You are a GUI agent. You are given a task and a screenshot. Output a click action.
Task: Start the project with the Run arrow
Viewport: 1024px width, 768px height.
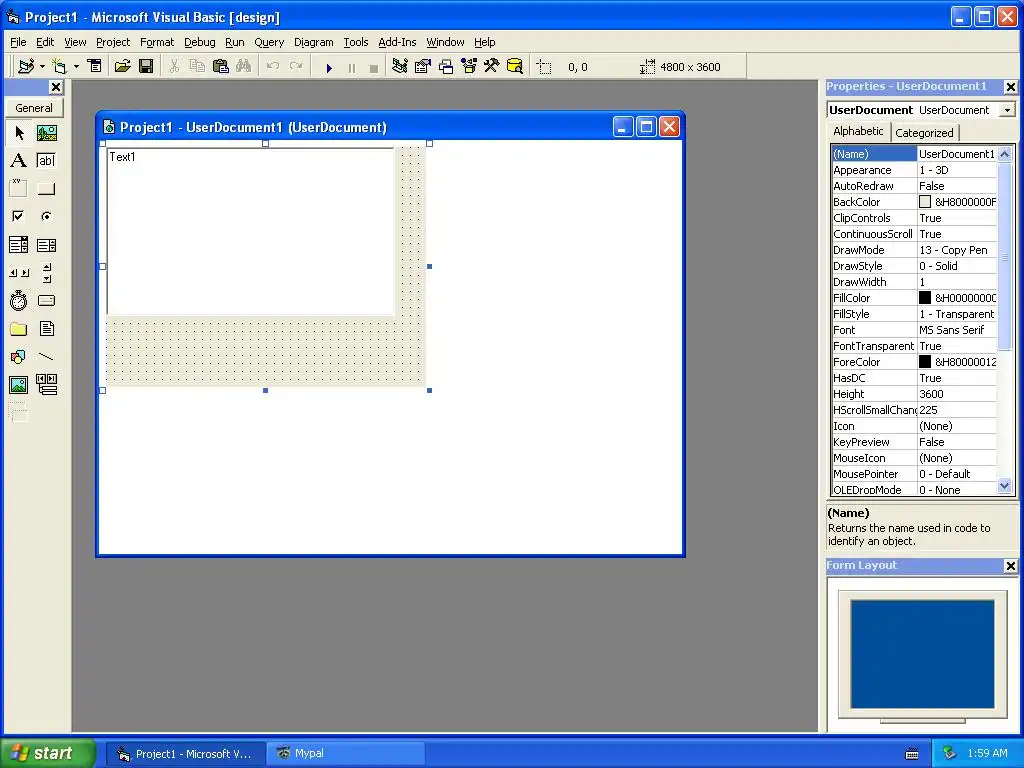(329, 67)
